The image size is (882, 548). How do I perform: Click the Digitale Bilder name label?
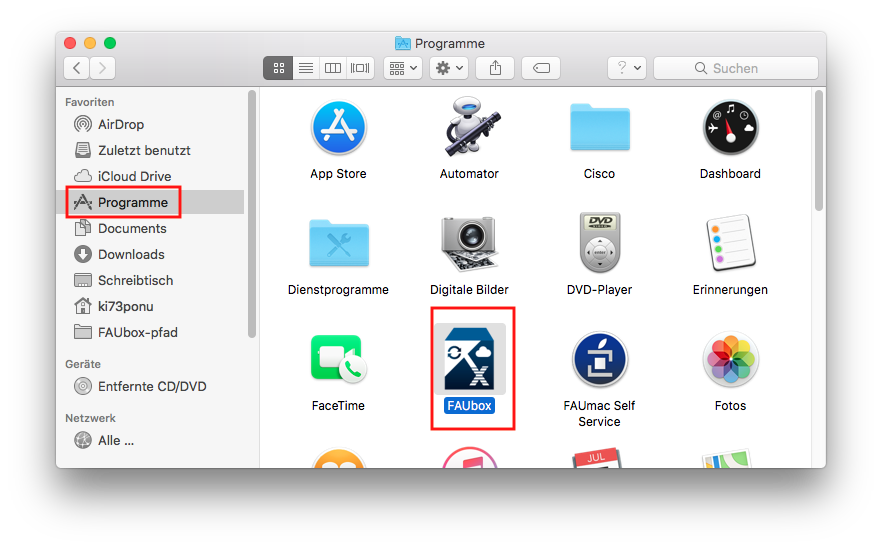click(x=469, y=290)
